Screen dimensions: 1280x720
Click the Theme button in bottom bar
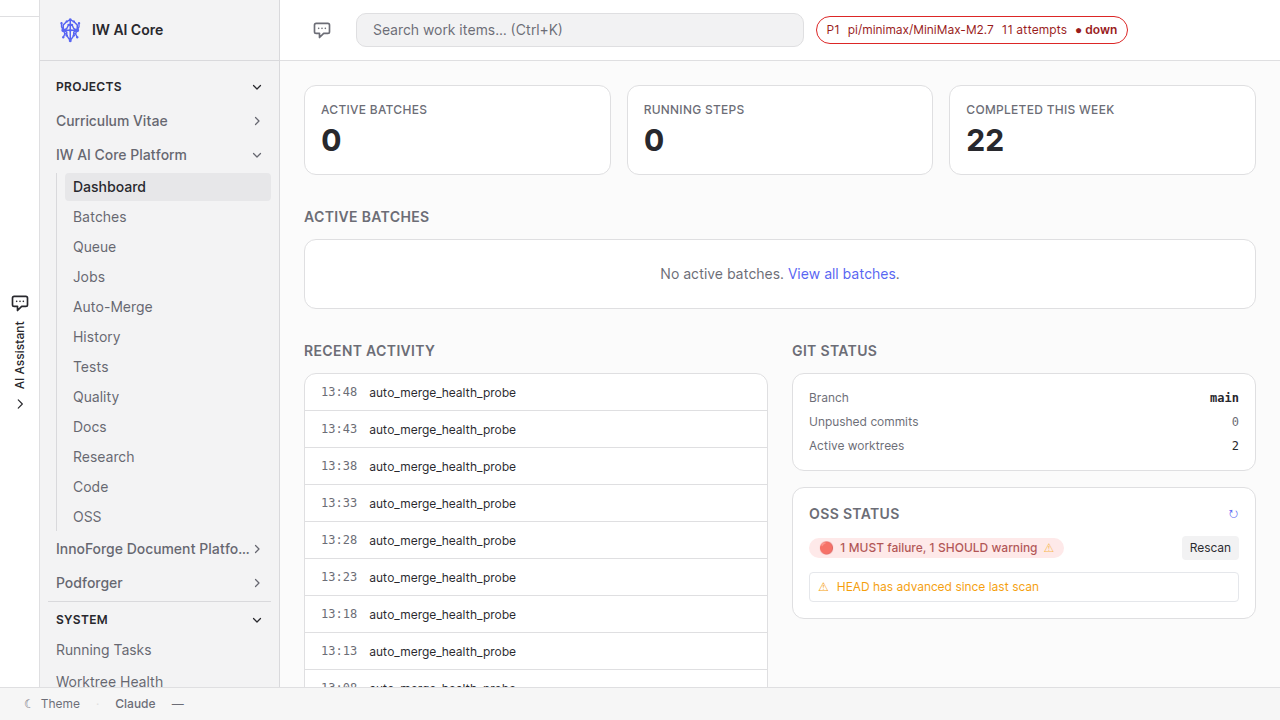click(51, 704)
